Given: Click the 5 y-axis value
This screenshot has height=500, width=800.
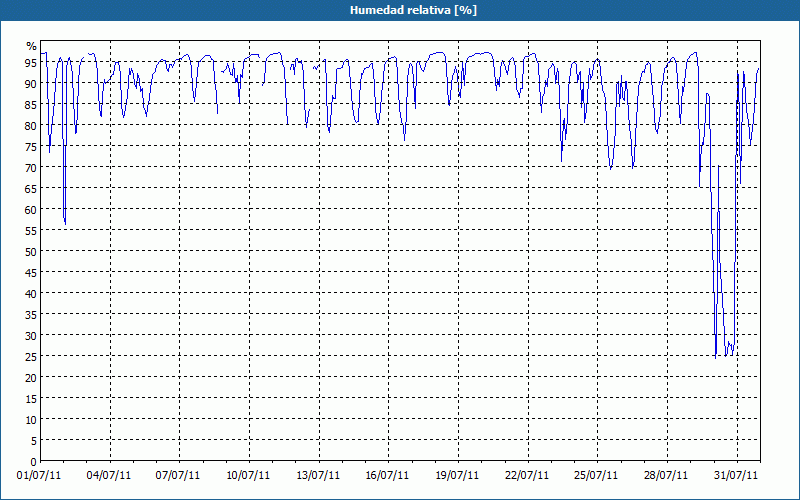Looking at the screenshot, I should 34,441.
